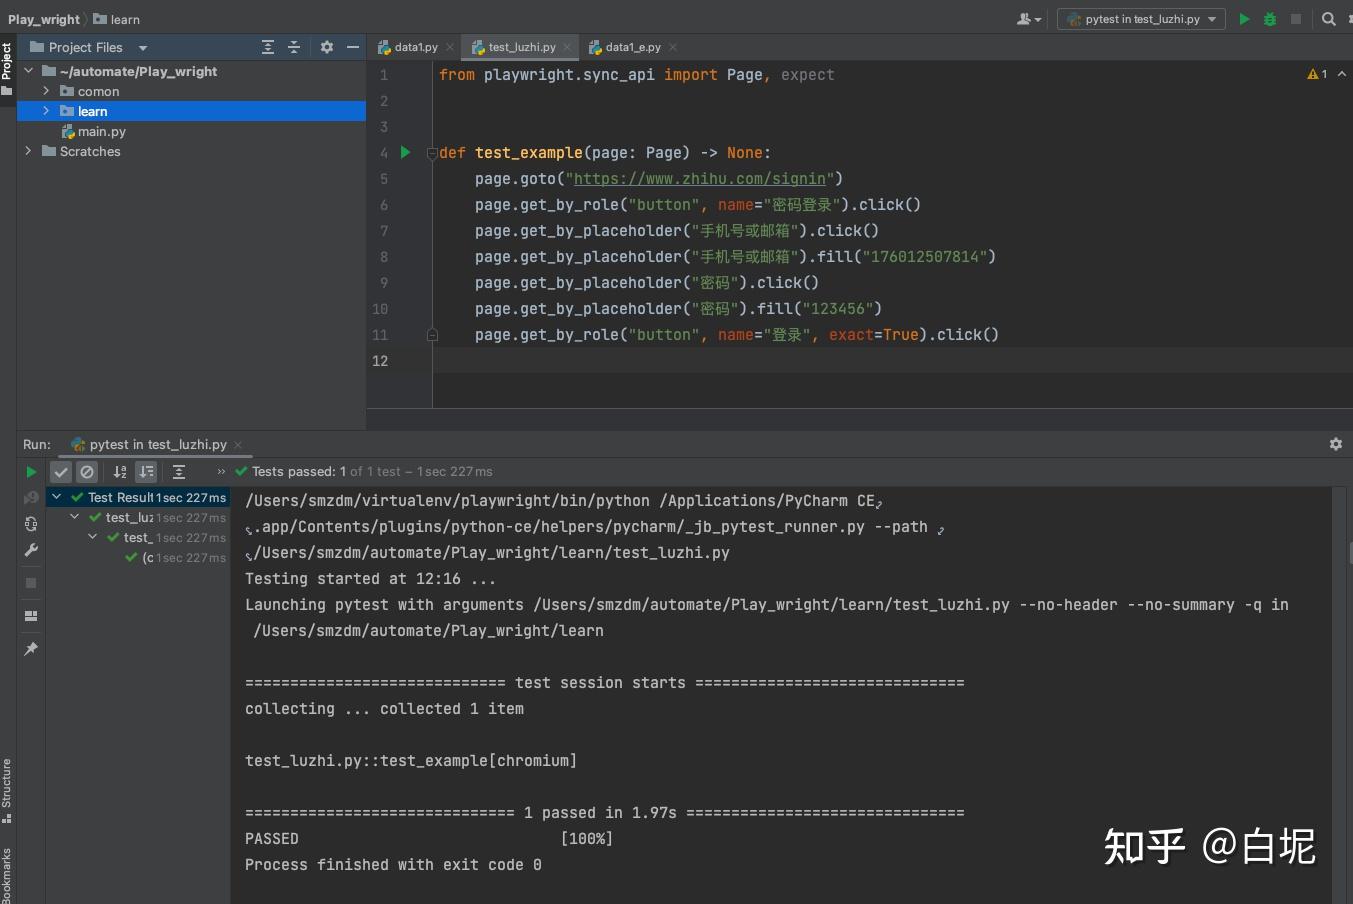
Task: Expand all in Project tool window
Action: point(268,47)
